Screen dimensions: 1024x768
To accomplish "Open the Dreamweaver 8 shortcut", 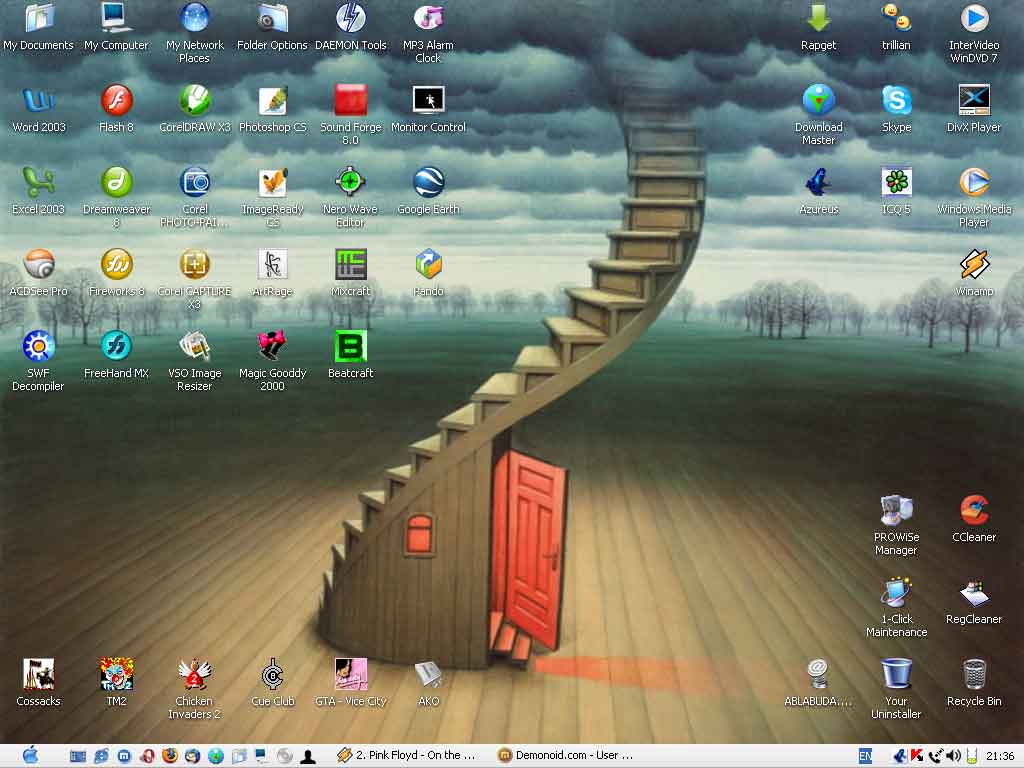I will coord(116,182).
